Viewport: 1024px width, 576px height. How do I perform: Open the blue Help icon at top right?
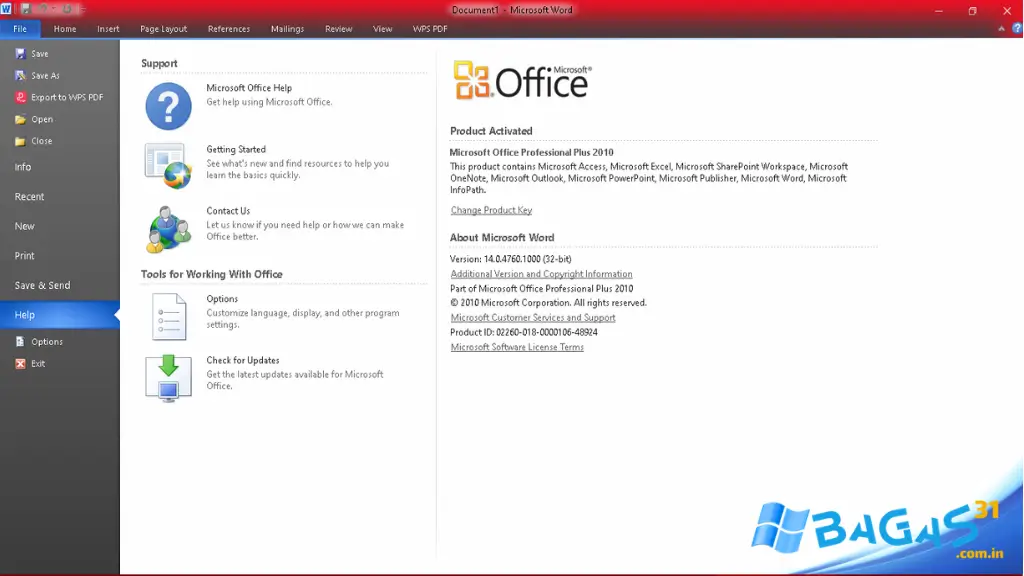coord(1016,28)
